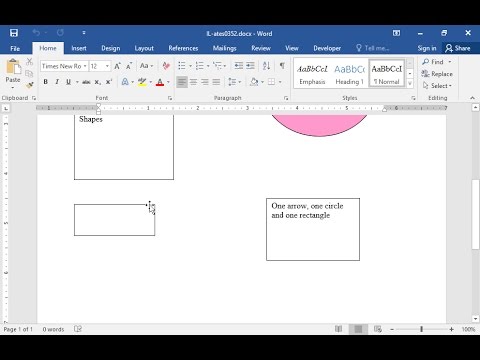Click the Heading 1 style thumbnail
This screenshot has height=360, width=480.
(349, 74)
